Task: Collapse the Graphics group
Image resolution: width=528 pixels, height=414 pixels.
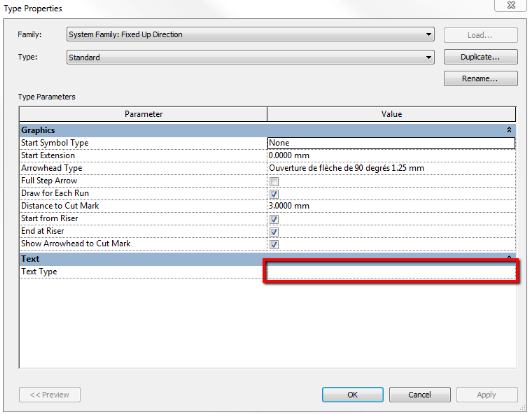Action: point(509,130)
